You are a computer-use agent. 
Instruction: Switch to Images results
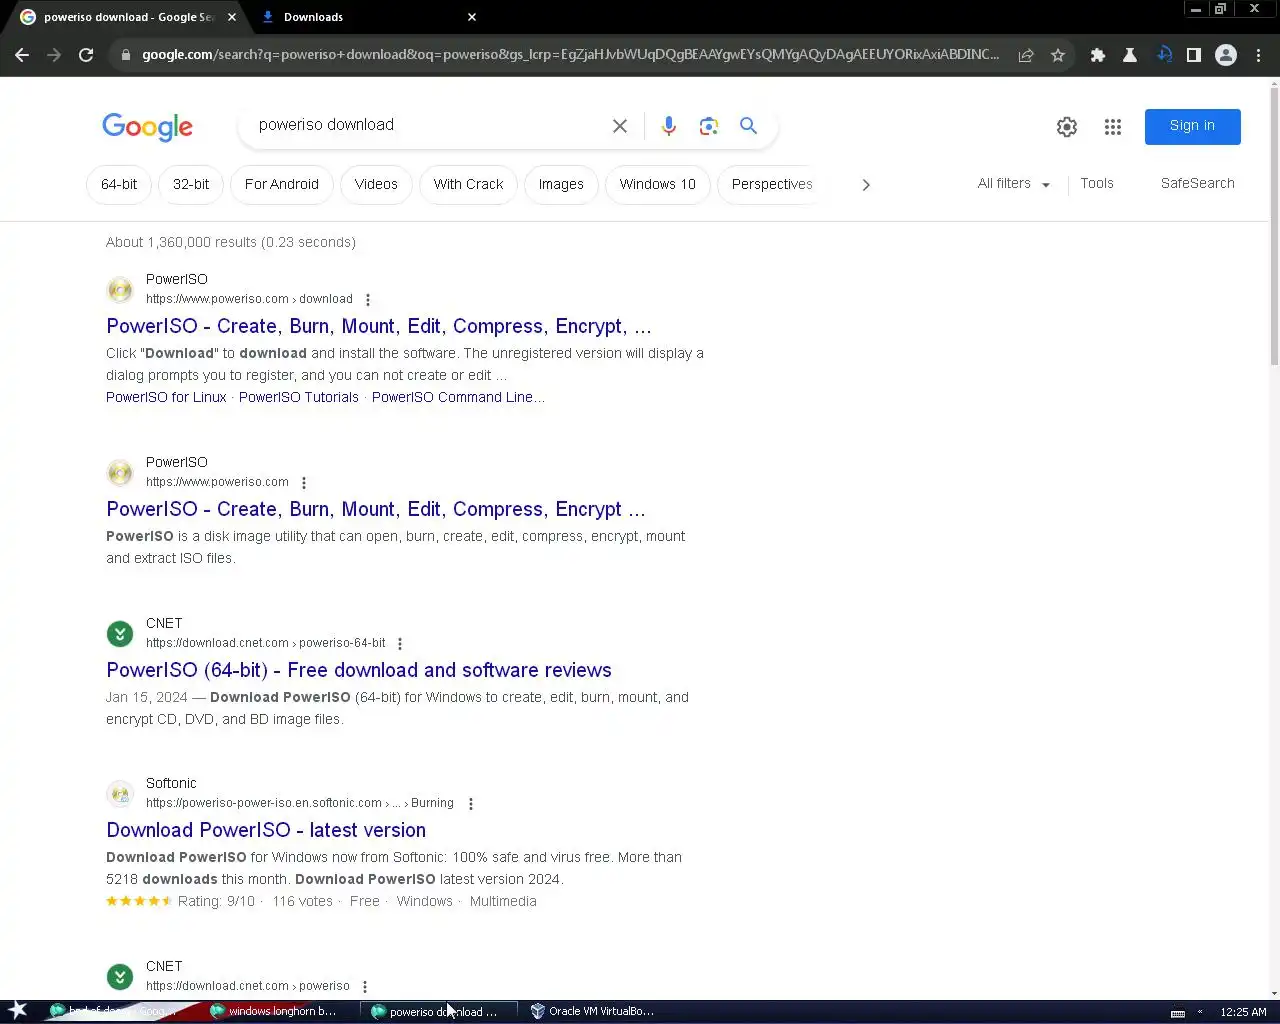[x=561, y=185]
